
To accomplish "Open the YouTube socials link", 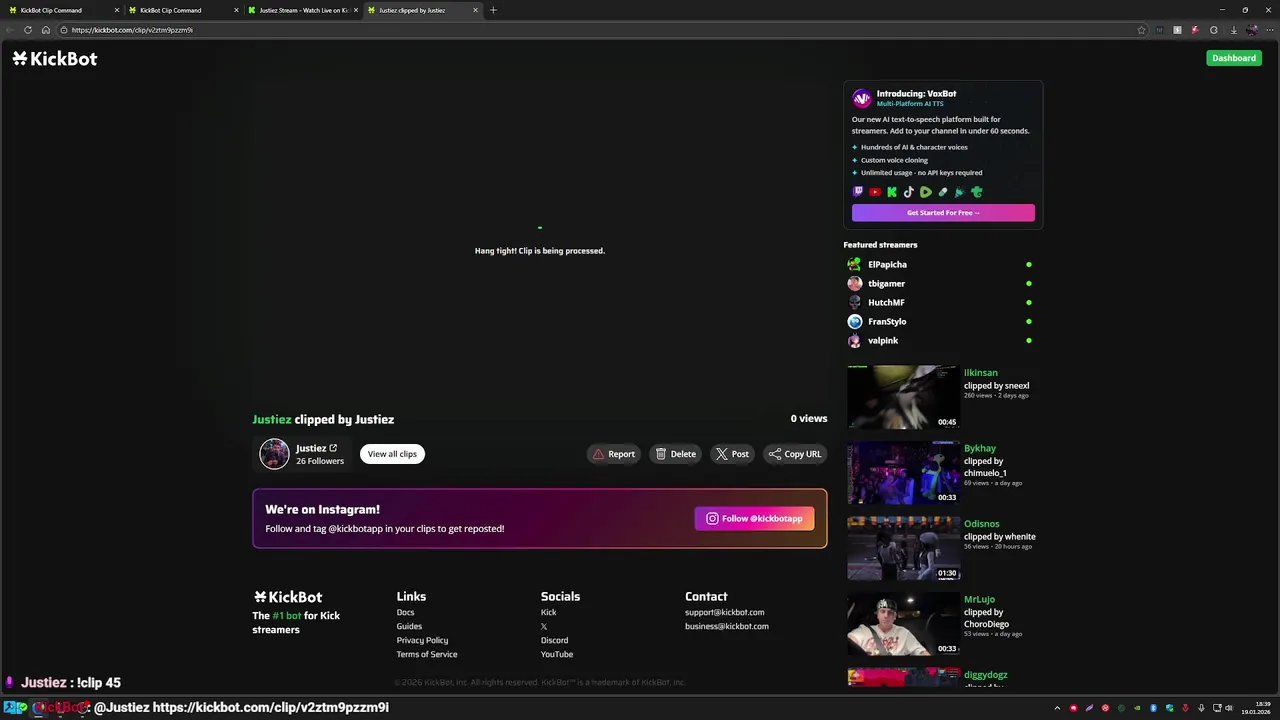I will [x=557, y=654].
